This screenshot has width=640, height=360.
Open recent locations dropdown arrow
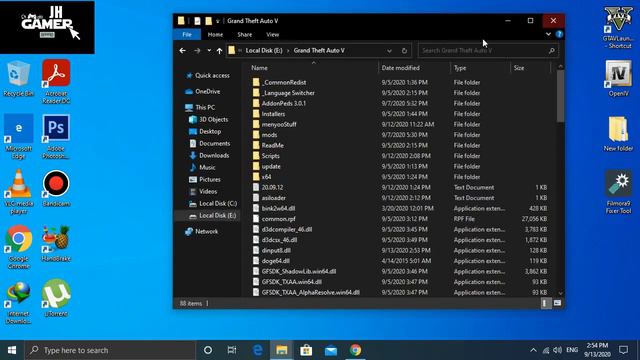point(209,51)
